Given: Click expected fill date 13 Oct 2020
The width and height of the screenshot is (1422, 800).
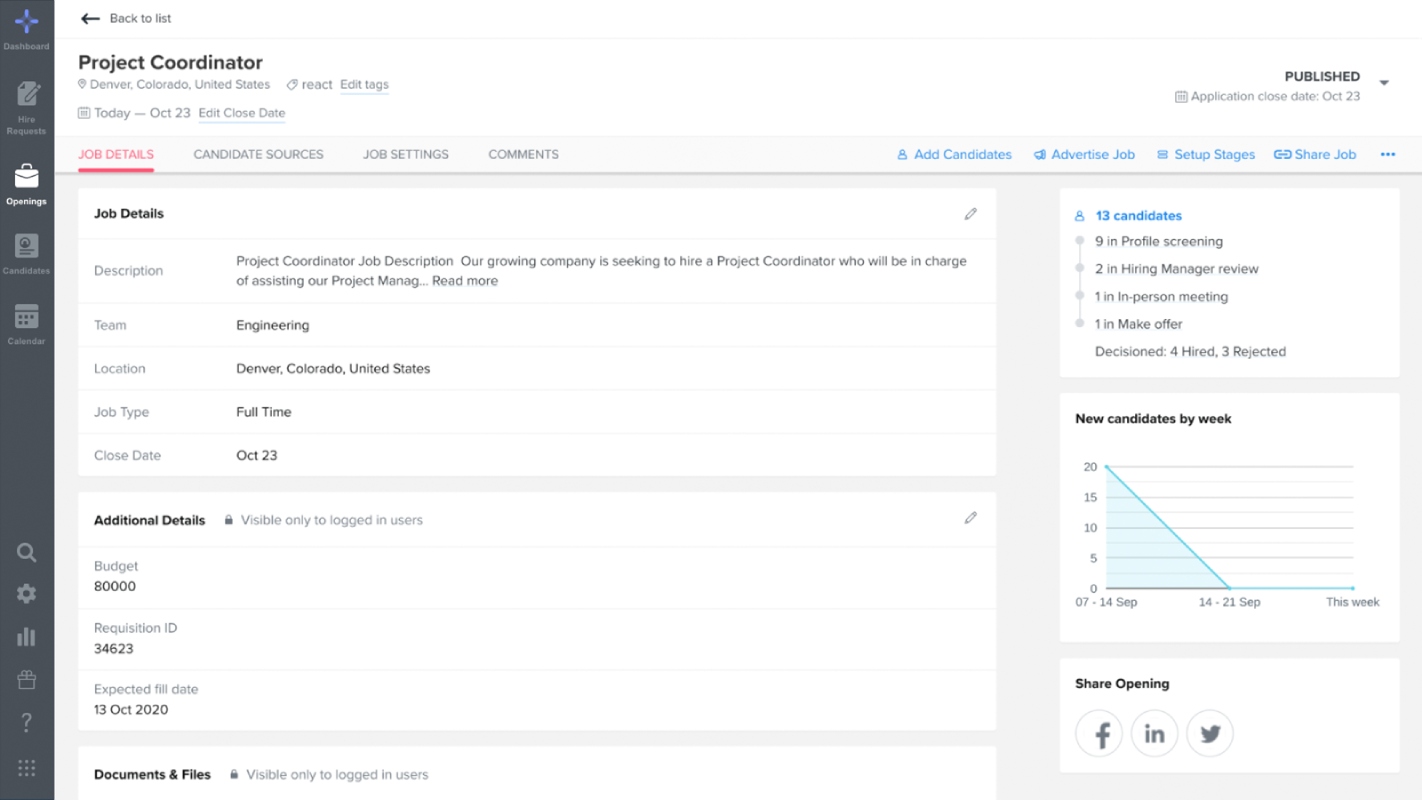Looking at the screenshot, I should click(131, 710).
